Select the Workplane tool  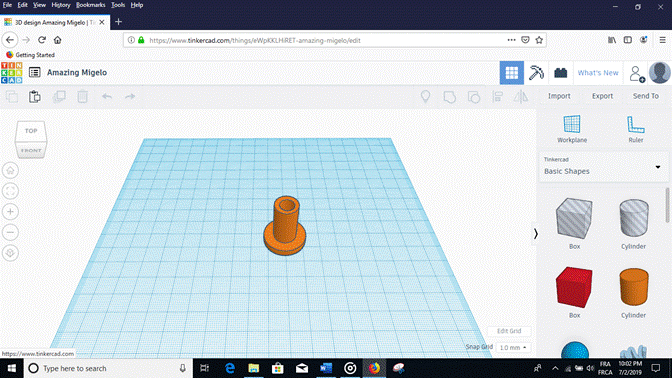572,129
